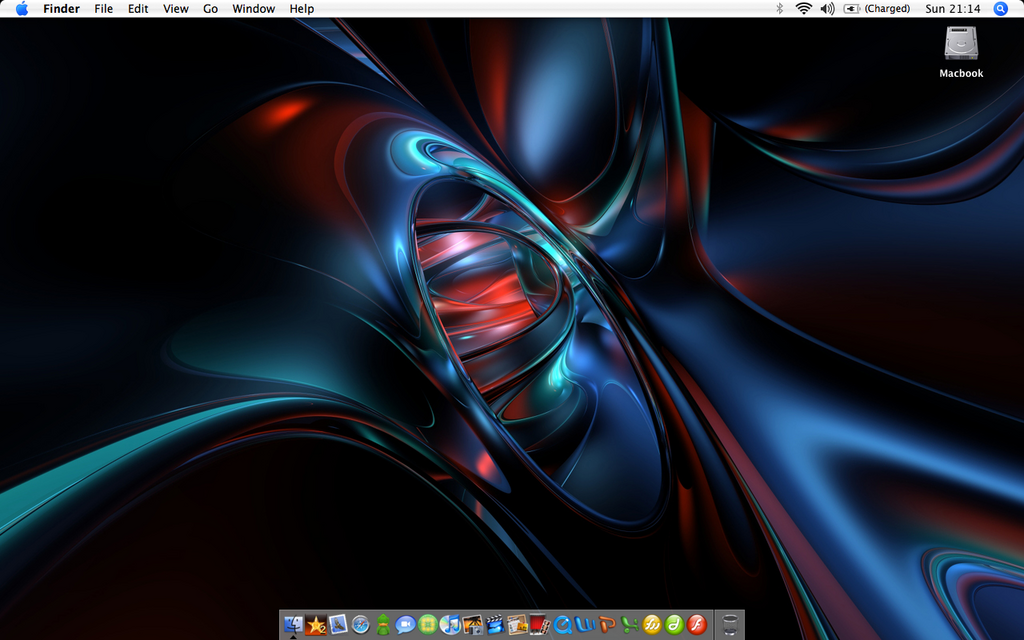The height and width of the screenshot is (640, 1024).
Task: Open the Window menu
Action: click(x=253, y=9)
